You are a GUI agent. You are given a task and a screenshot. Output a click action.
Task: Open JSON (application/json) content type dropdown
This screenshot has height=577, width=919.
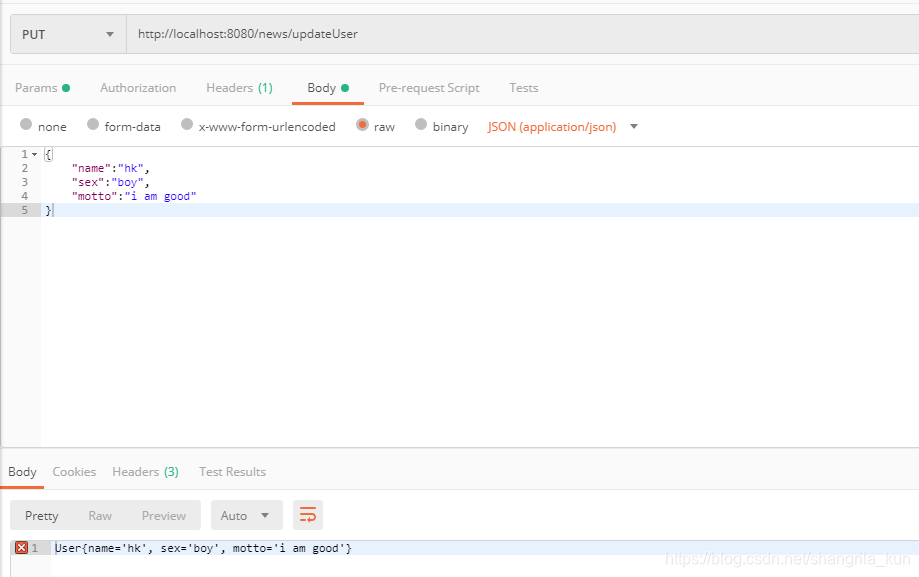tap(563, 127)
